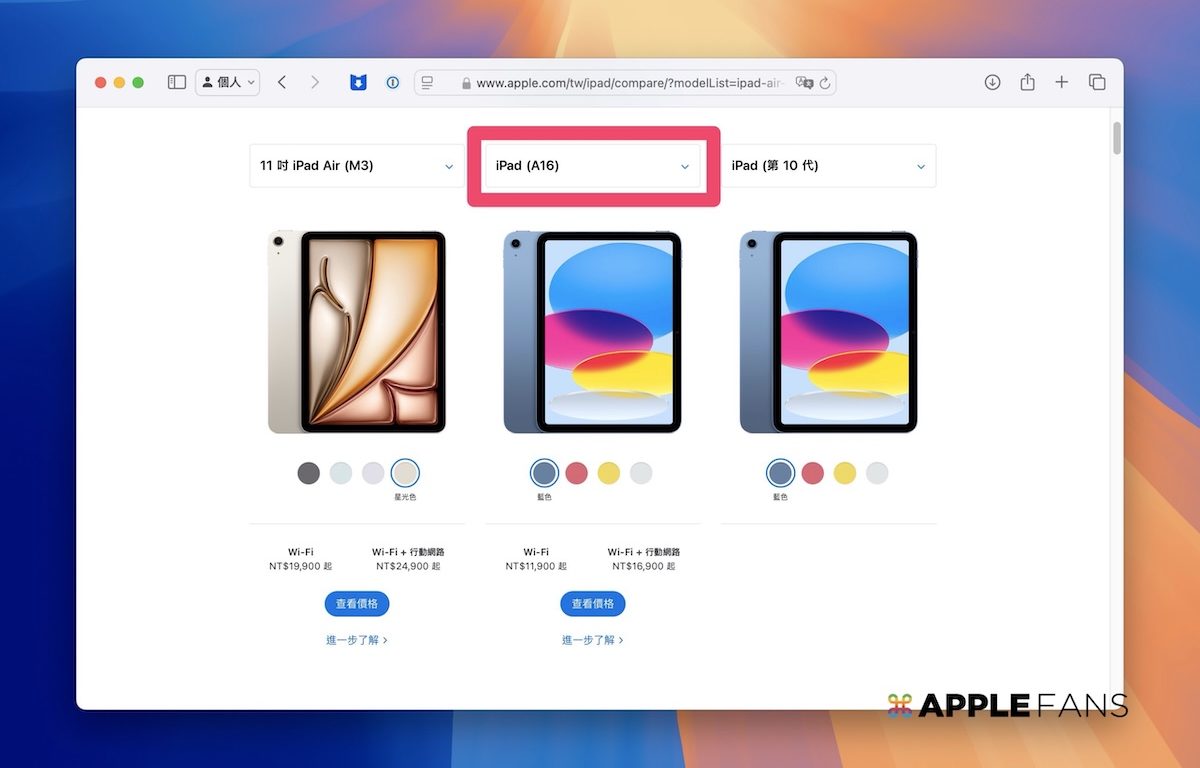Expand the 11 吋 iPad Air (M3) model selector
This screenshot has height=768, width=1200.
pos(357,166)
